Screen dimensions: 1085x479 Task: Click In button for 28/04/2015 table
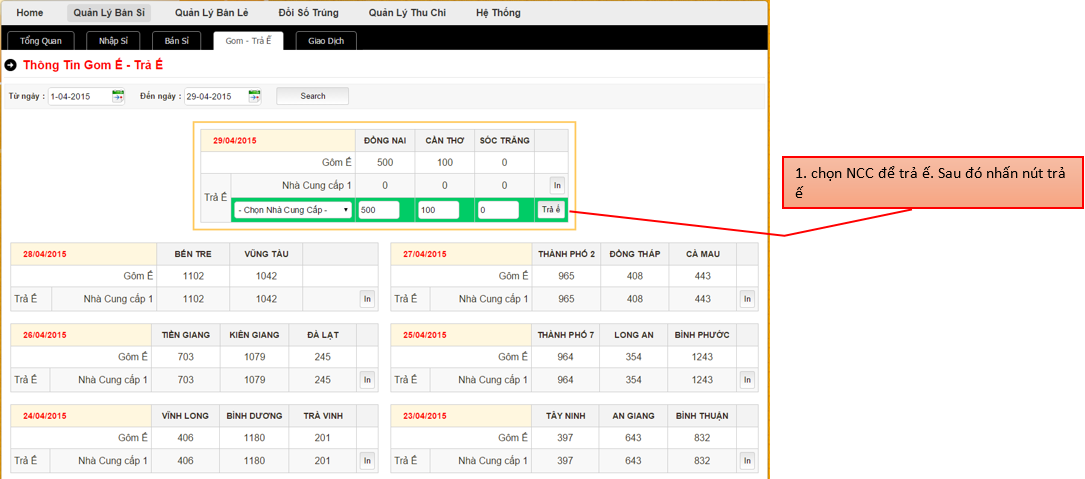[x=367, y=298]
